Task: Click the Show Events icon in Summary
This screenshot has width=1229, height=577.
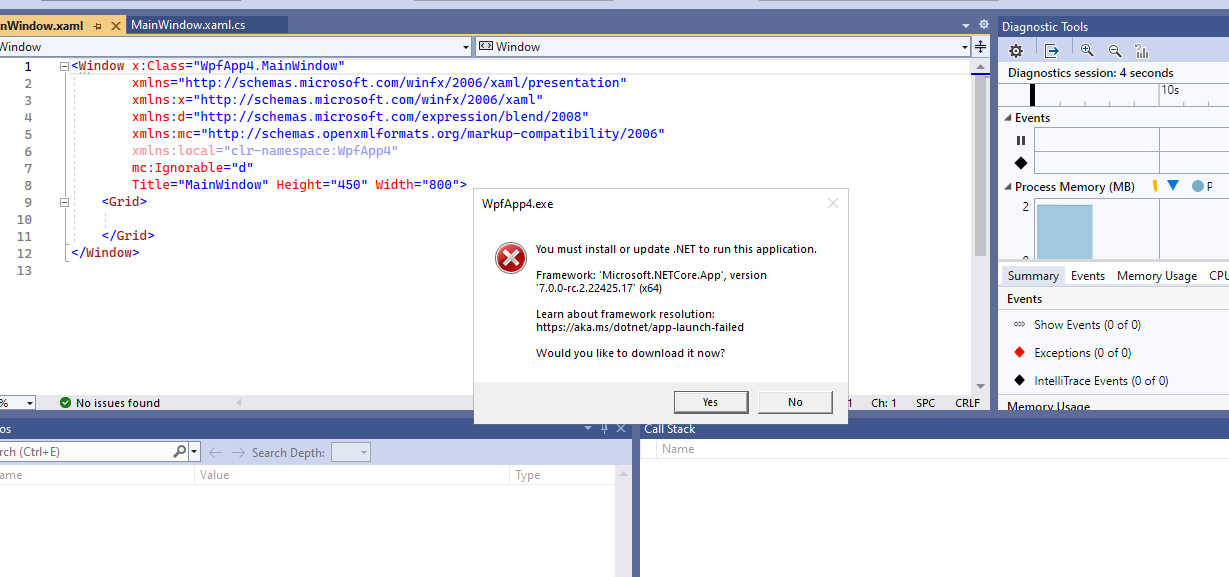Action: point(1019,325)
